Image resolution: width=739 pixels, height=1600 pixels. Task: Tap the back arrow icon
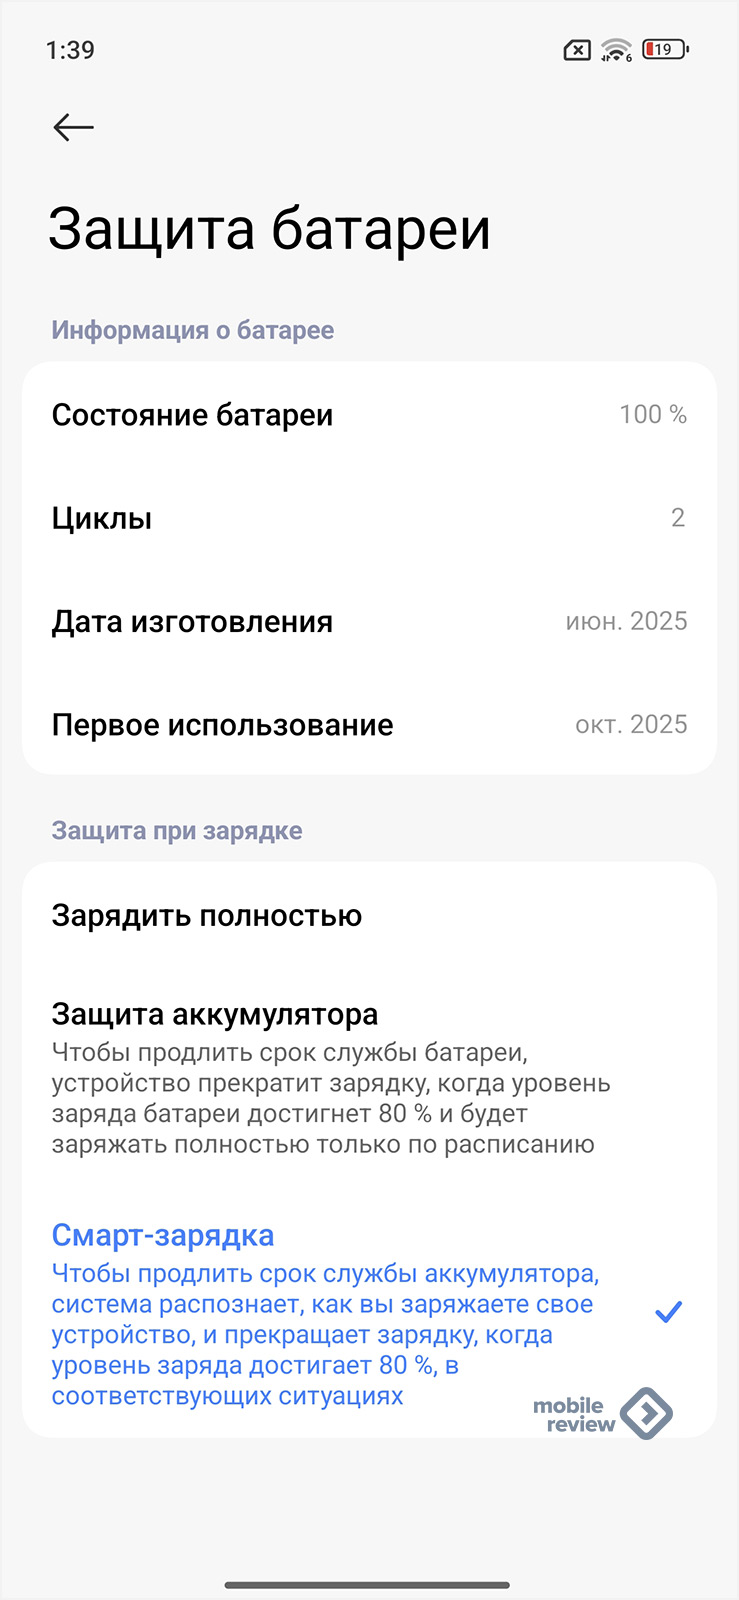point(73,127)
